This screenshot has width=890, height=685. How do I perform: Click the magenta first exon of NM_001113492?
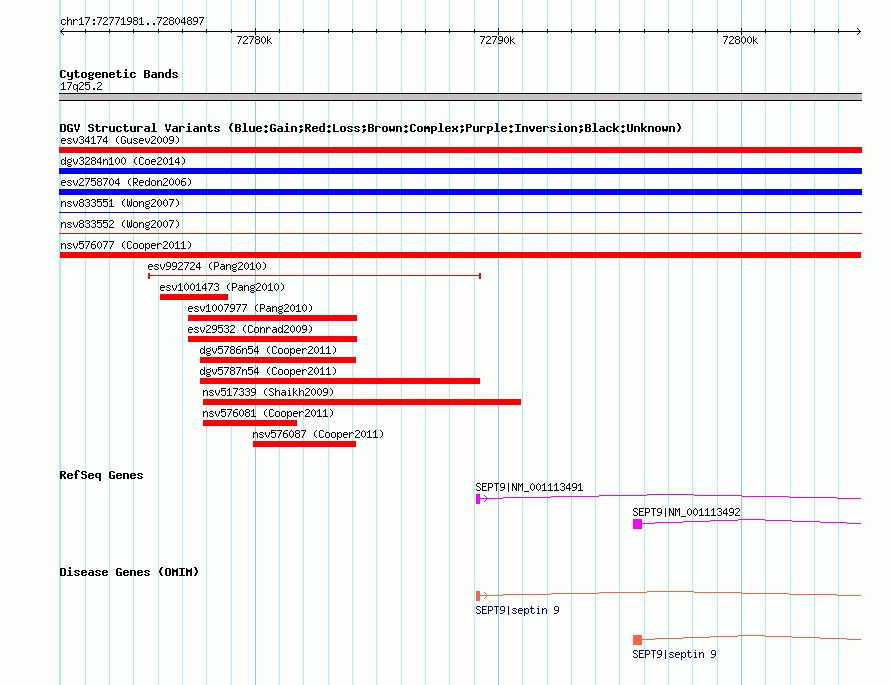coord(637,524)
